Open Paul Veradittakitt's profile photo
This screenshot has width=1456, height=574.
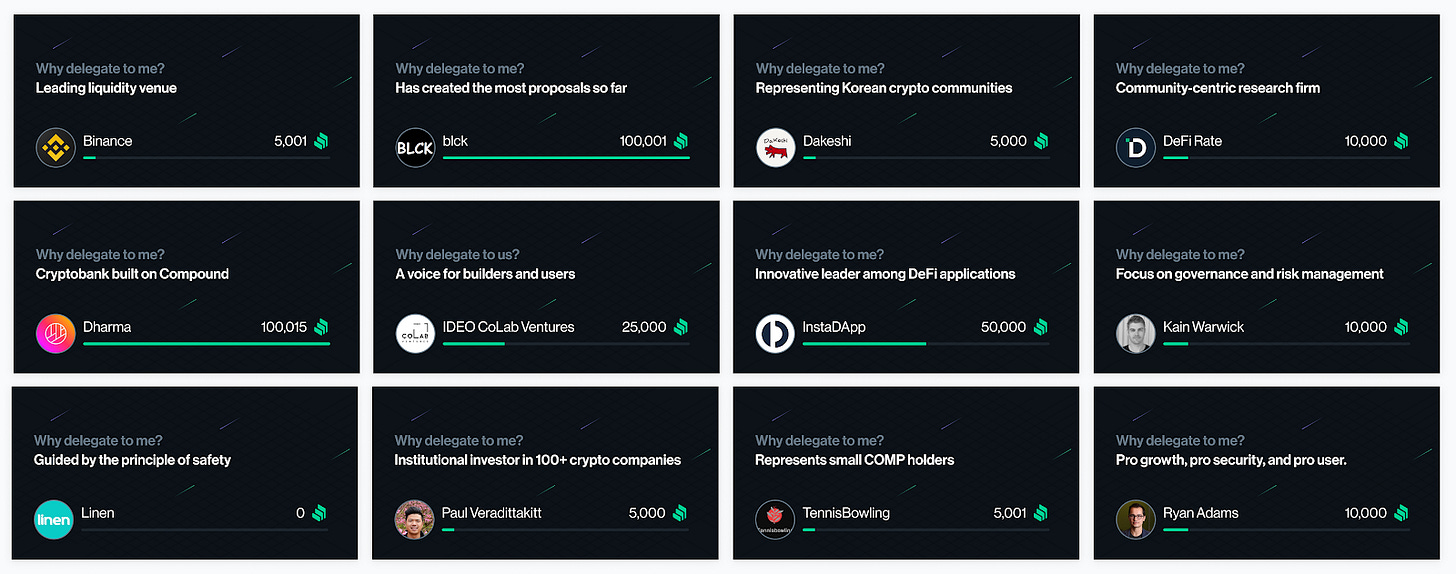point(414,520)
